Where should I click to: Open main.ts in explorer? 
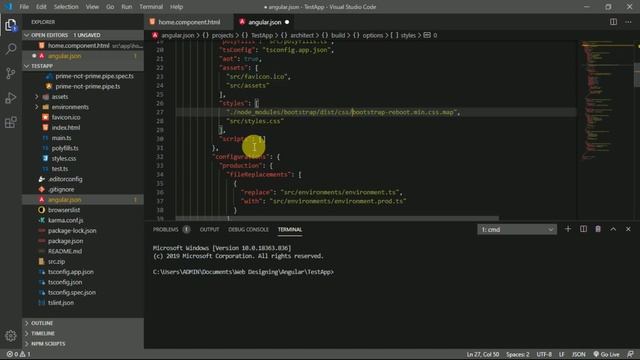point(61,138)
